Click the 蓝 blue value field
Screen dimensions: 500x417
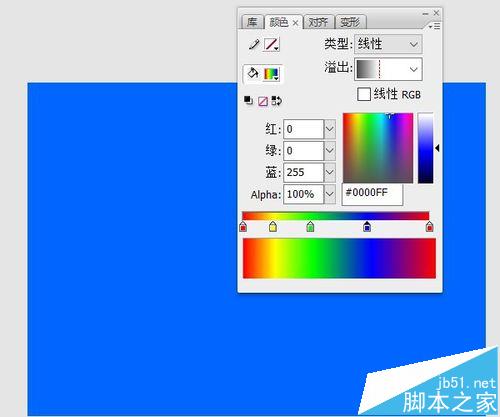(x=303, y=172)
